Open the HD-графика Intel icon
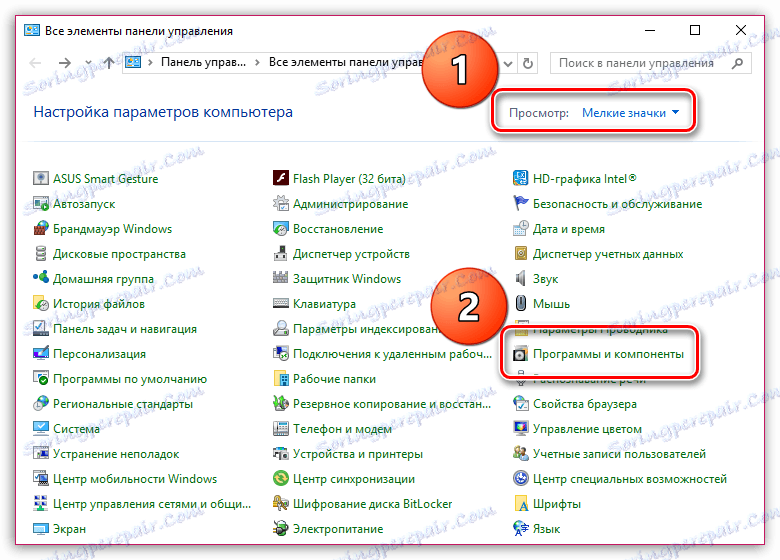This screenshot has height=560, width=780. click(520, 179)
